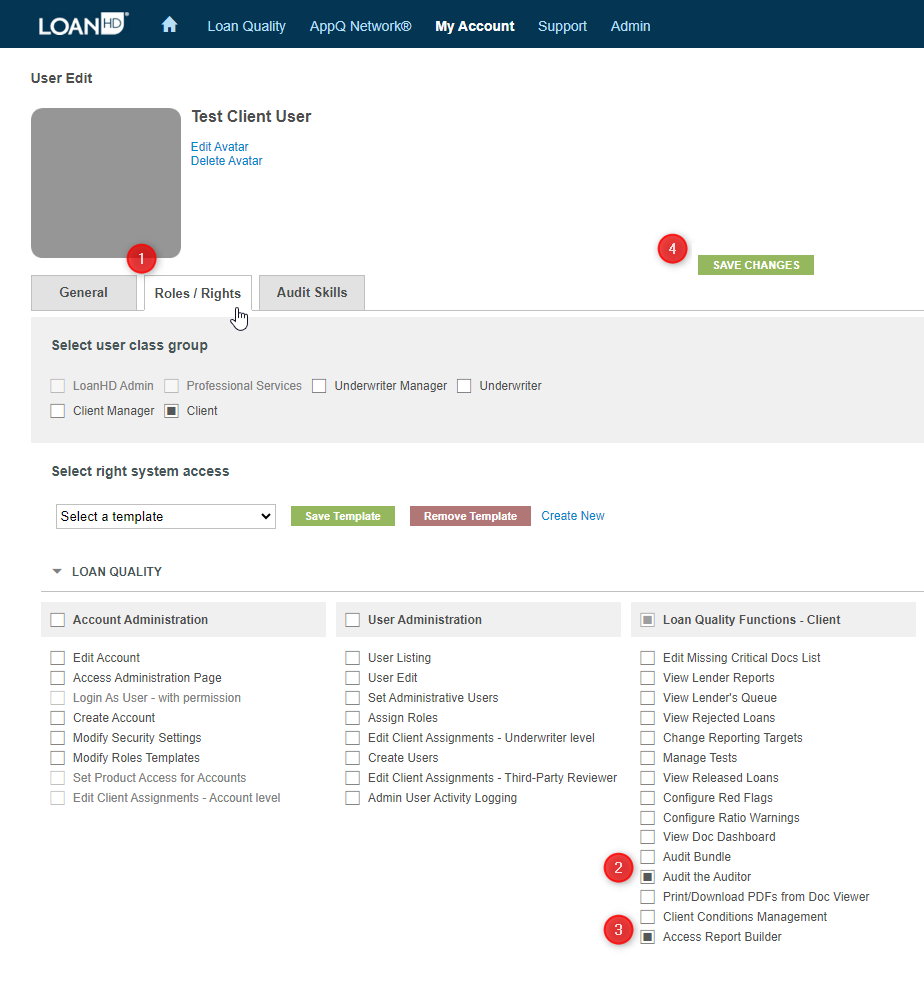Uncheck the Client class group
The image size is (924, 996).
[x=171, y=411]
